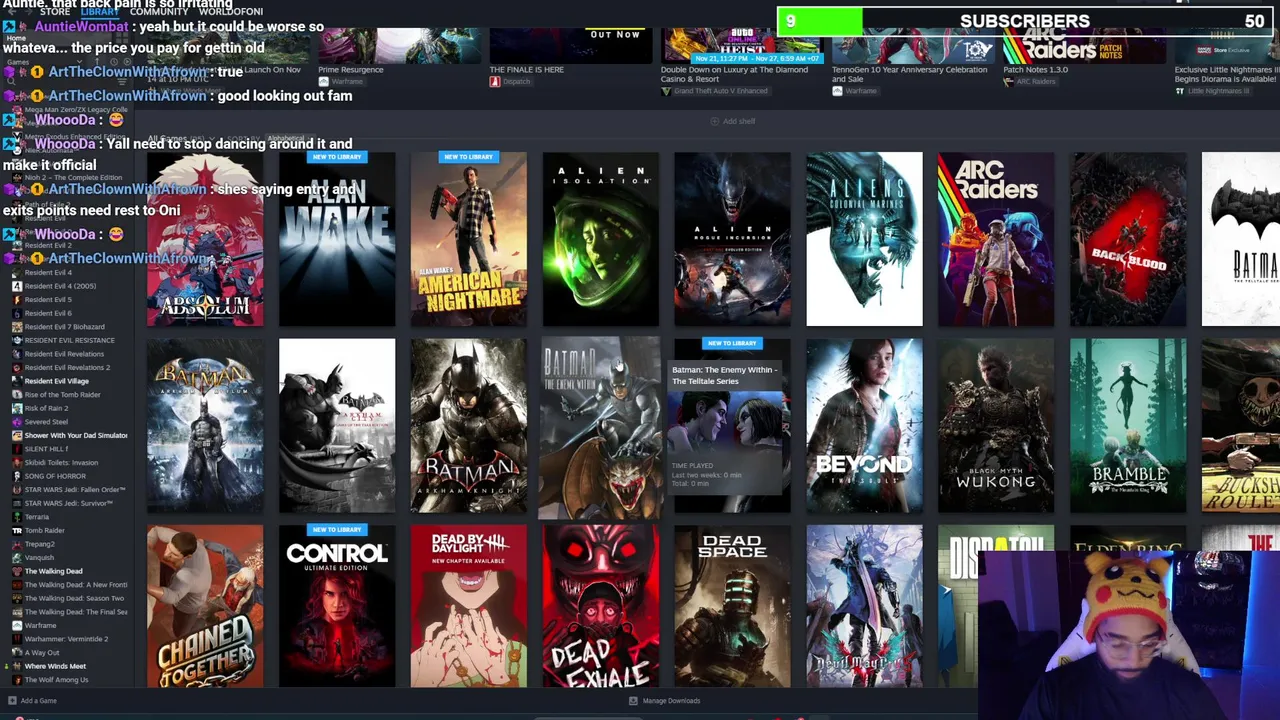Open Batman The Enemy Within winged-figure cover
This screenshot has height=720, width=1280.
point(600,427)
